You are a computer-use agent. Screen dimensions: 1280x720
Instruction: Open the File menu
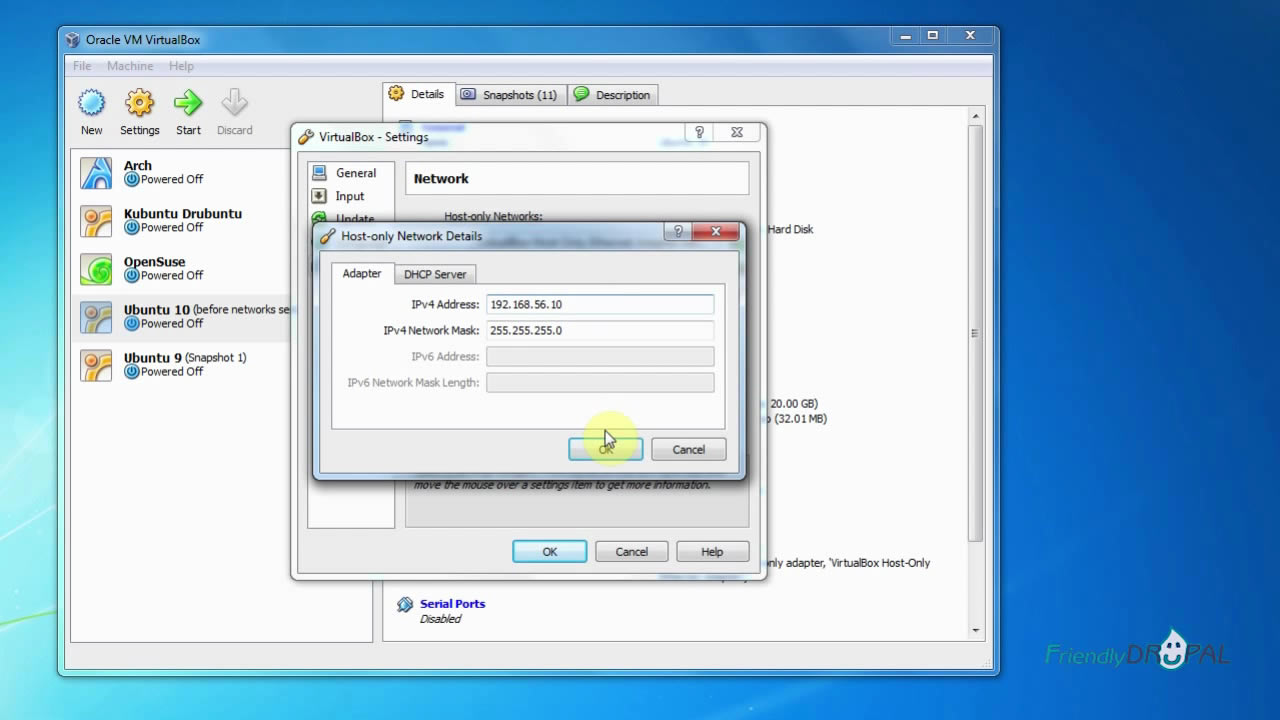tap(82, 66)
